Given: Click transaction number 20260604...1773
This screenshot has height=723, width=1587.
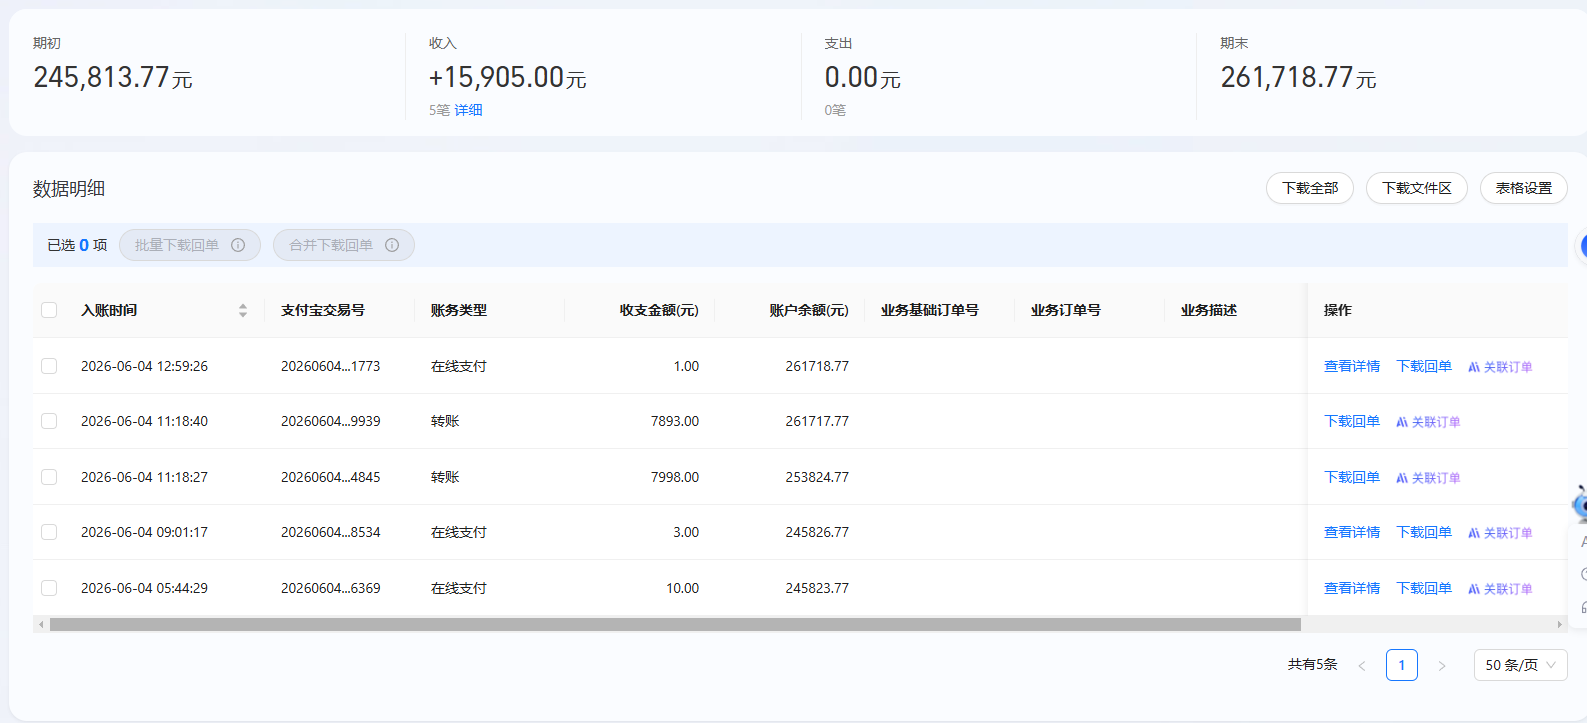Looking at the screenshot, I should click(x=331, y=366).
